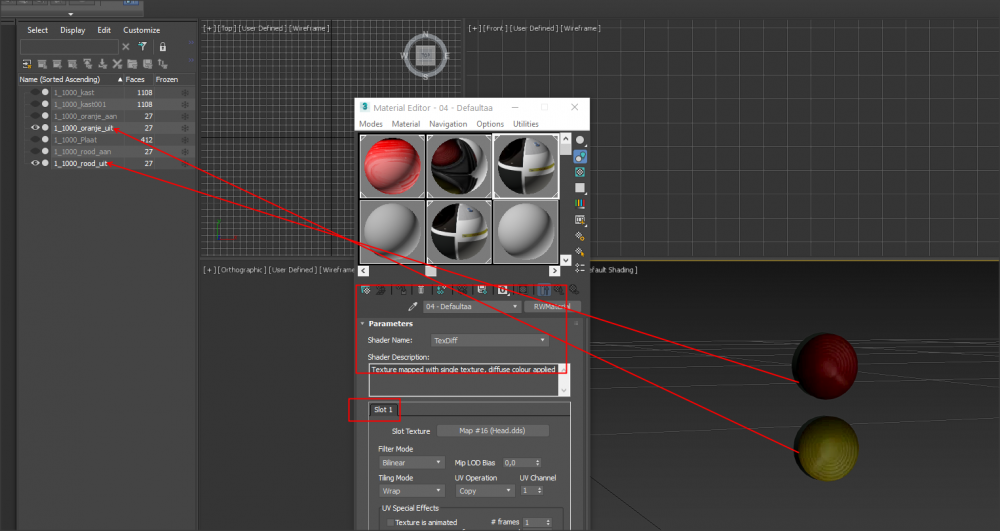Click the Sample Type sphere icon
The image size is (1000, 531).
click(580, 140)
